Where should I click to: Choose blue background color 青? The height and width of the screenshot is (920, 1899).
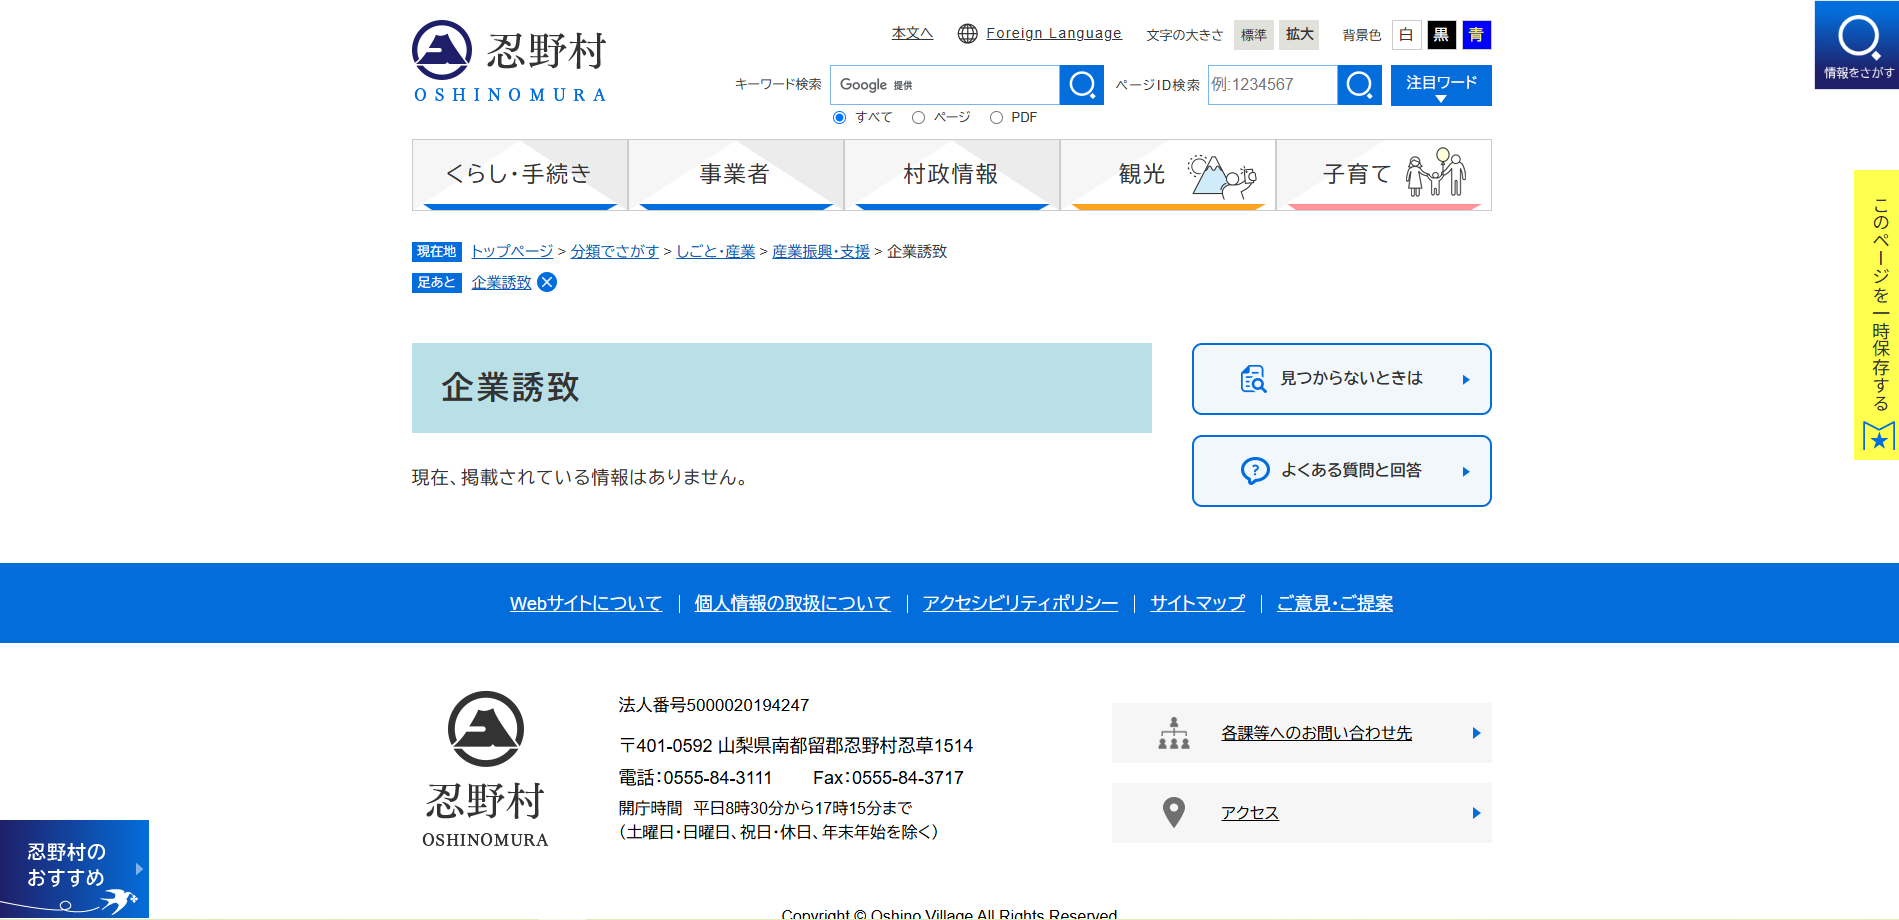tap(1476, 35)
